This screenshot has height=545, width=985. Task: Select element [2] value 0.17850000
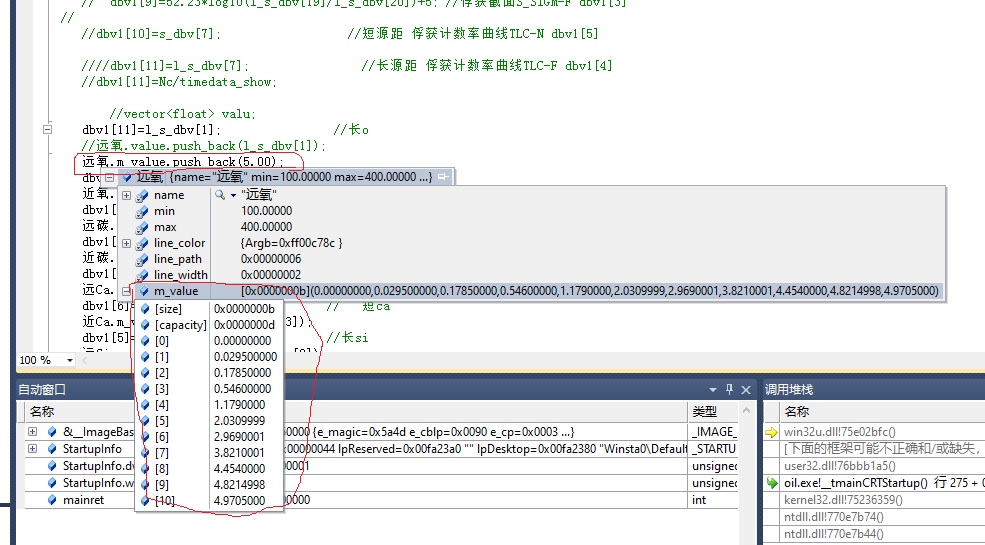click(x=242, y=373)
